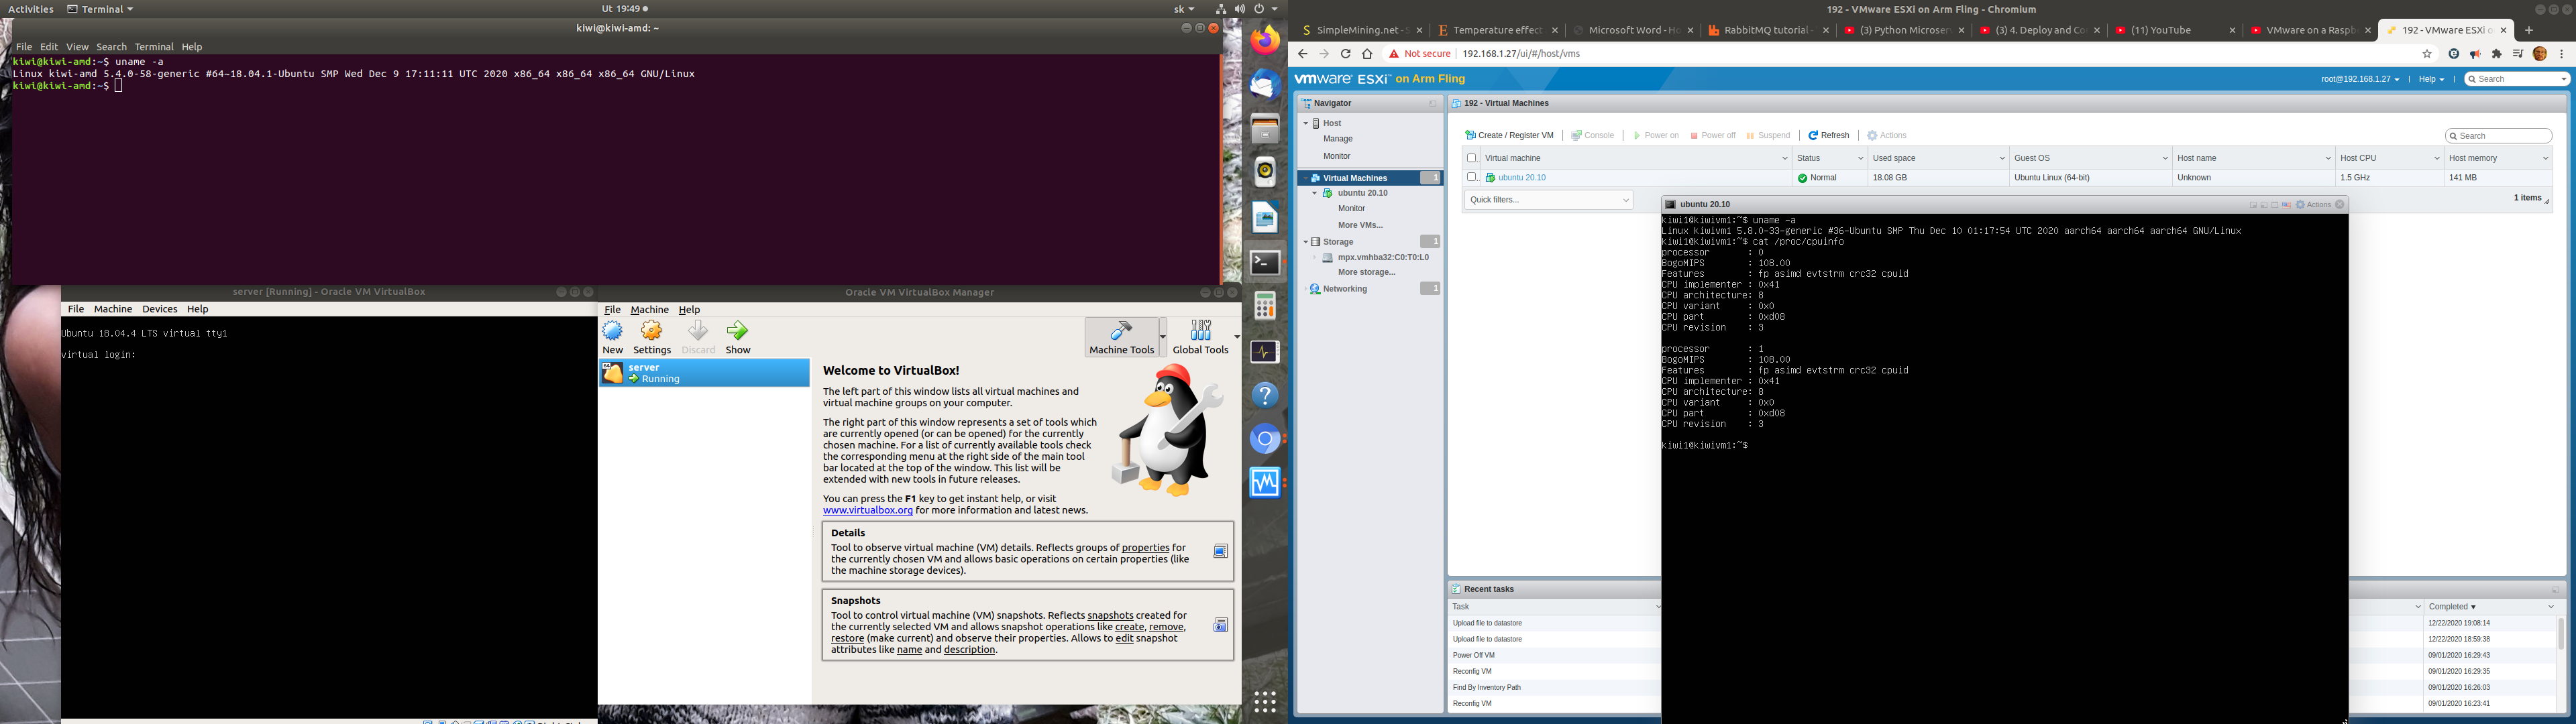Viewport: 2576px width, 724px height.
Task: Click the Refresh icon in ESXi toolbar
Action: [1813, 135]
